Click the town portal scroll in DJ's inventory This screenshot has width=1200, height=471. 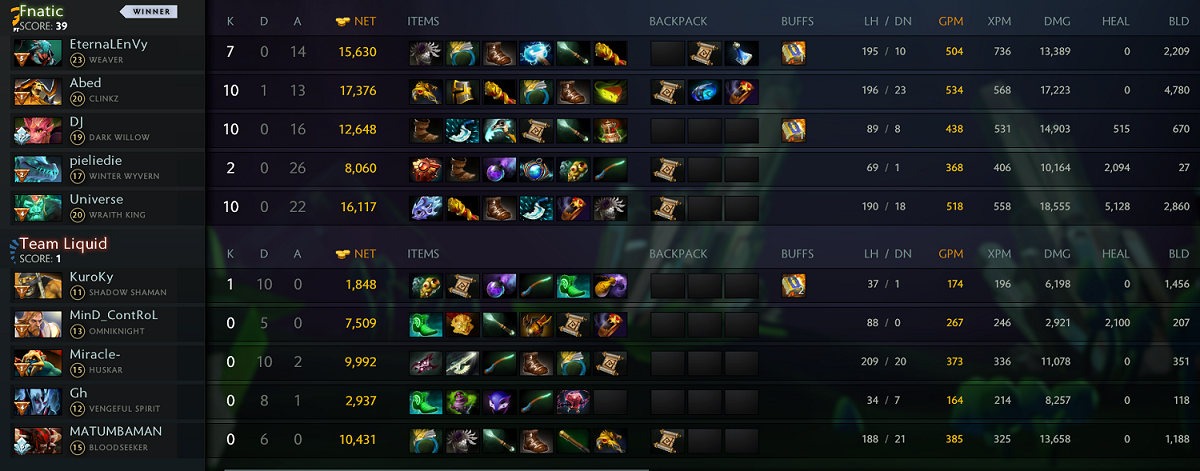(x=536, y=131)
